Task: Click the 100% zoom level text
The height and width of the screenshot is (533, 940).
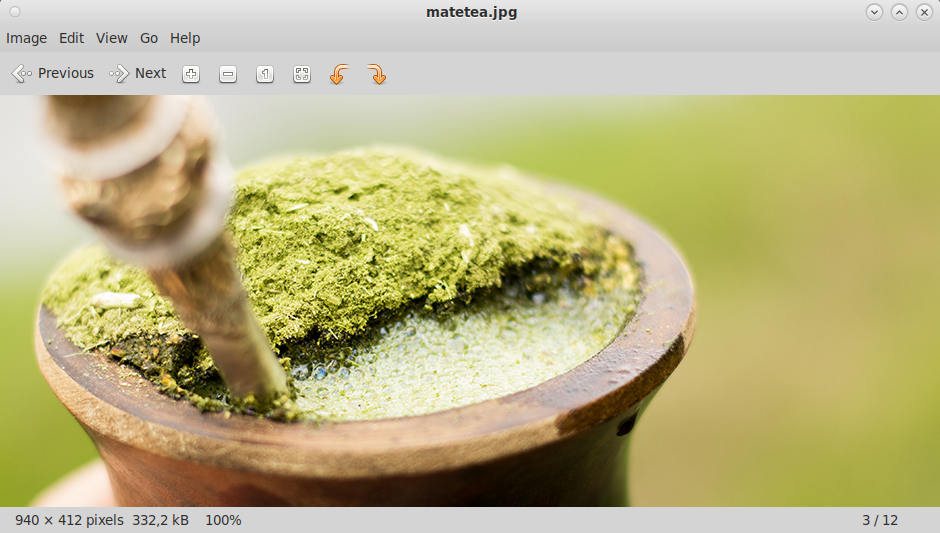Action: [224, 520]
